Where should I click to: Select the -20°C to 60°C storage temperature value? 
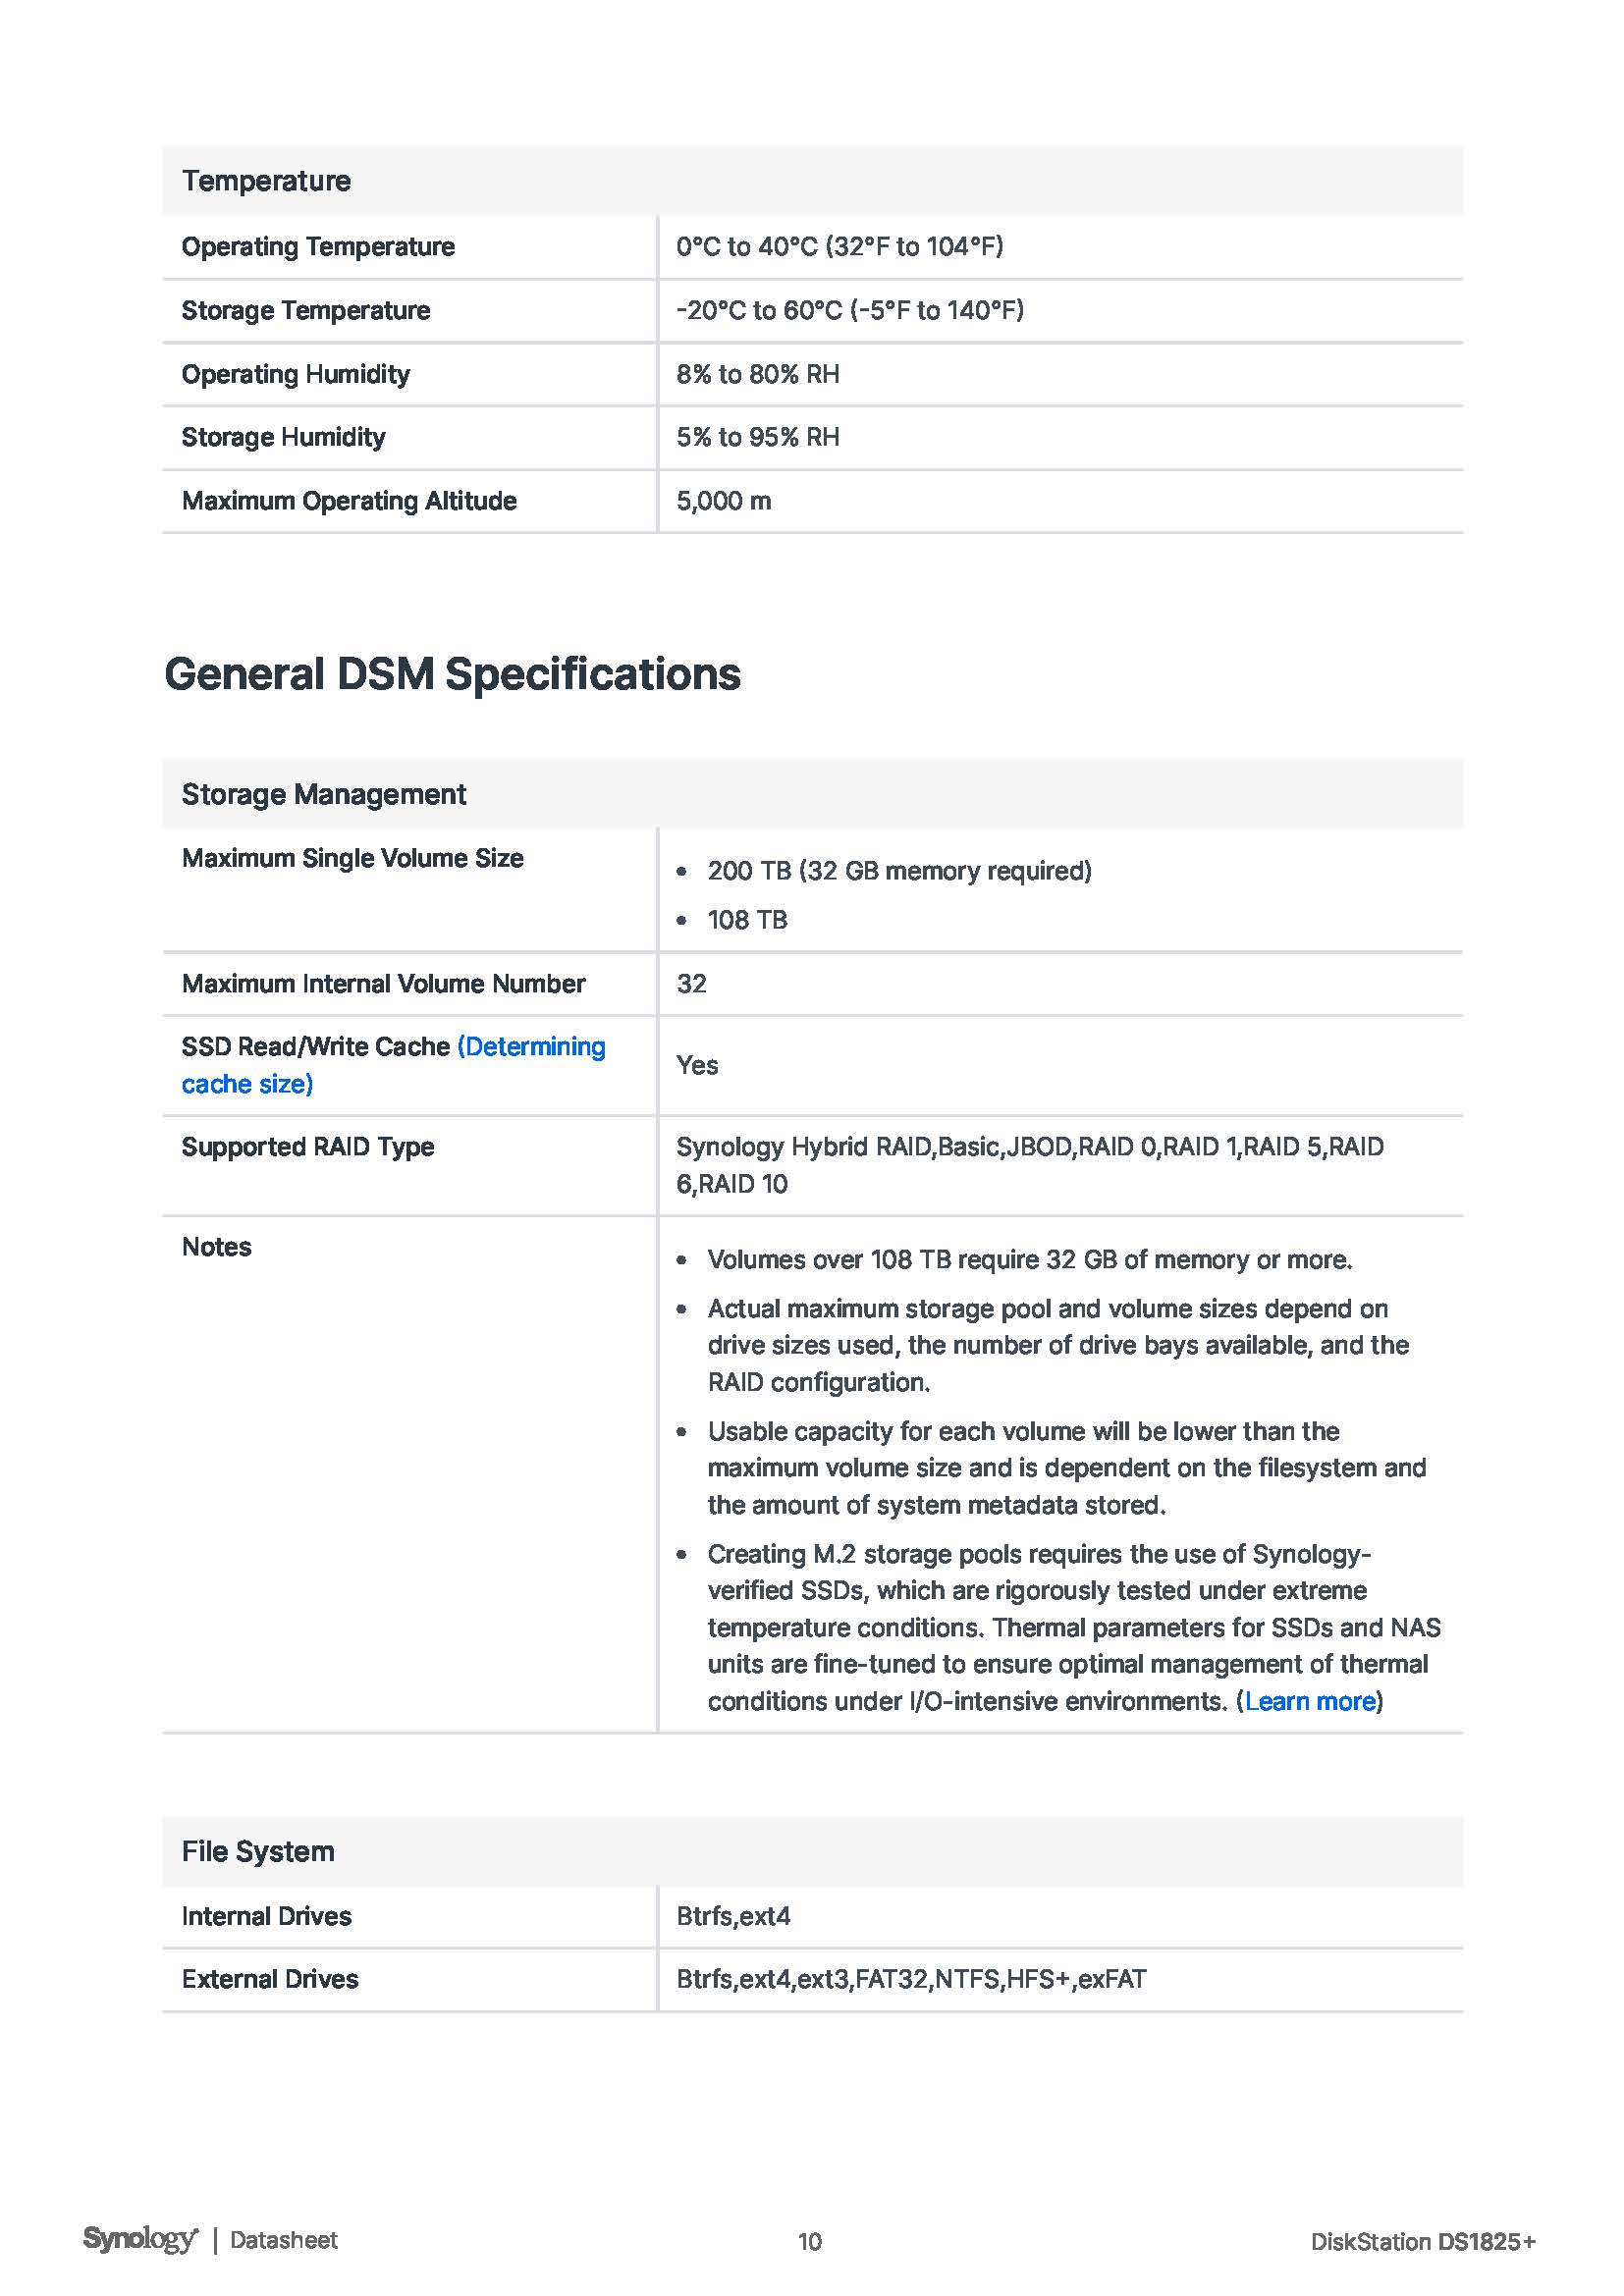[x=849, y=311]
